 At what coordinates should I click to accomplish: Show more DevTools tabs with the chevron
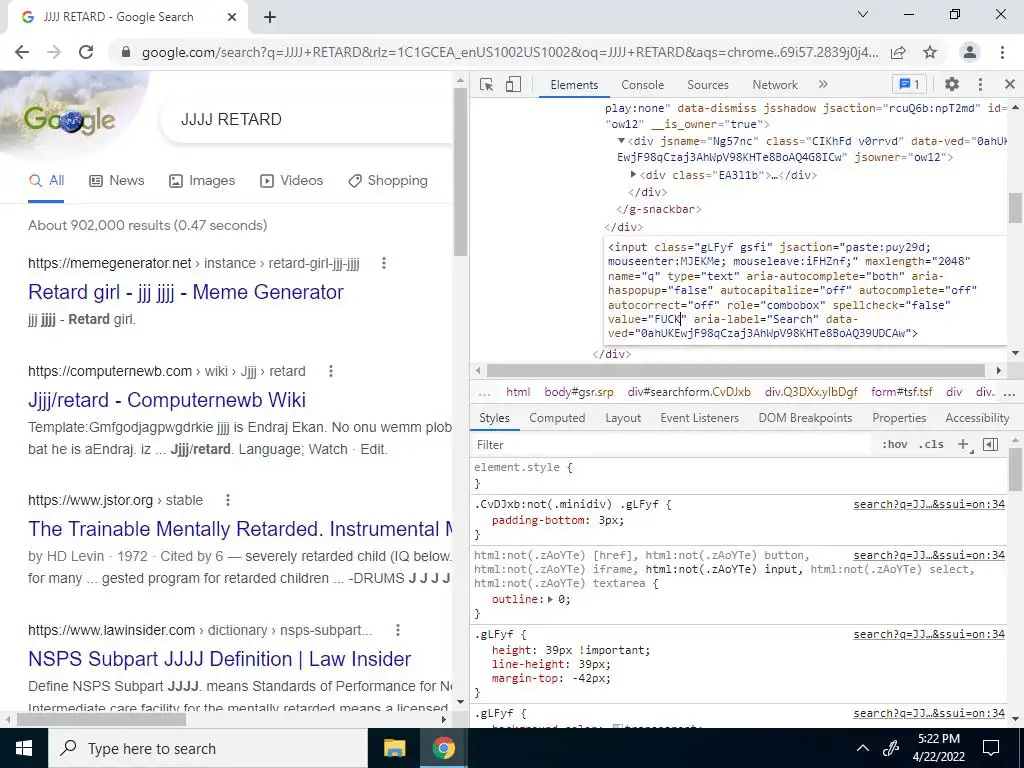click(x=823, y=84)
